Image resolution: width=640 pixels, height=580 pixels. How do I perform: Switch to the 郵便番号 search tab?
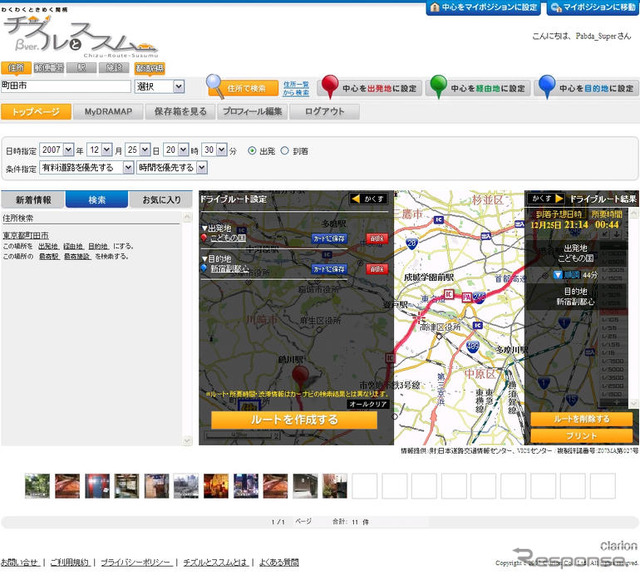49,68
